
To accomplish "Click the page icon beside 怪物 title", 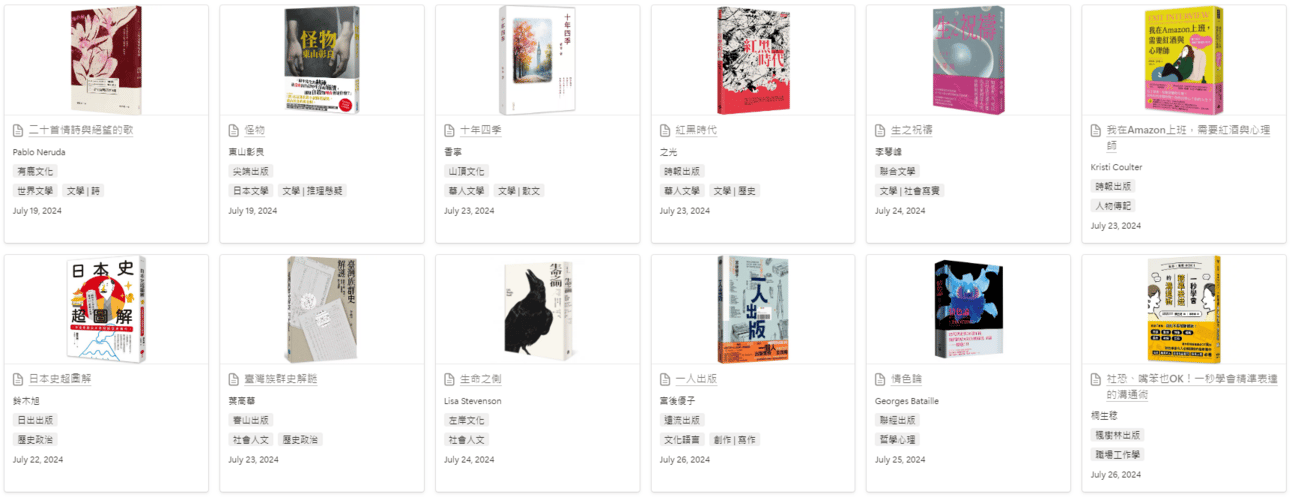I will pos(233,131).
